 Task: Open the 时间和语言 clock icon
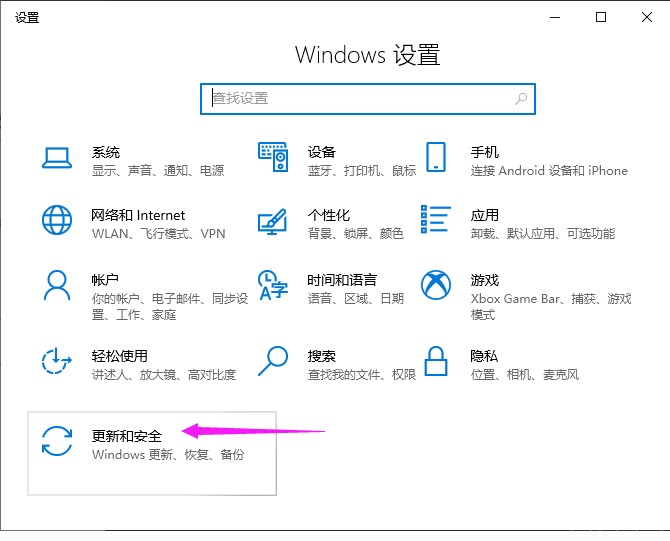(273, 285)
